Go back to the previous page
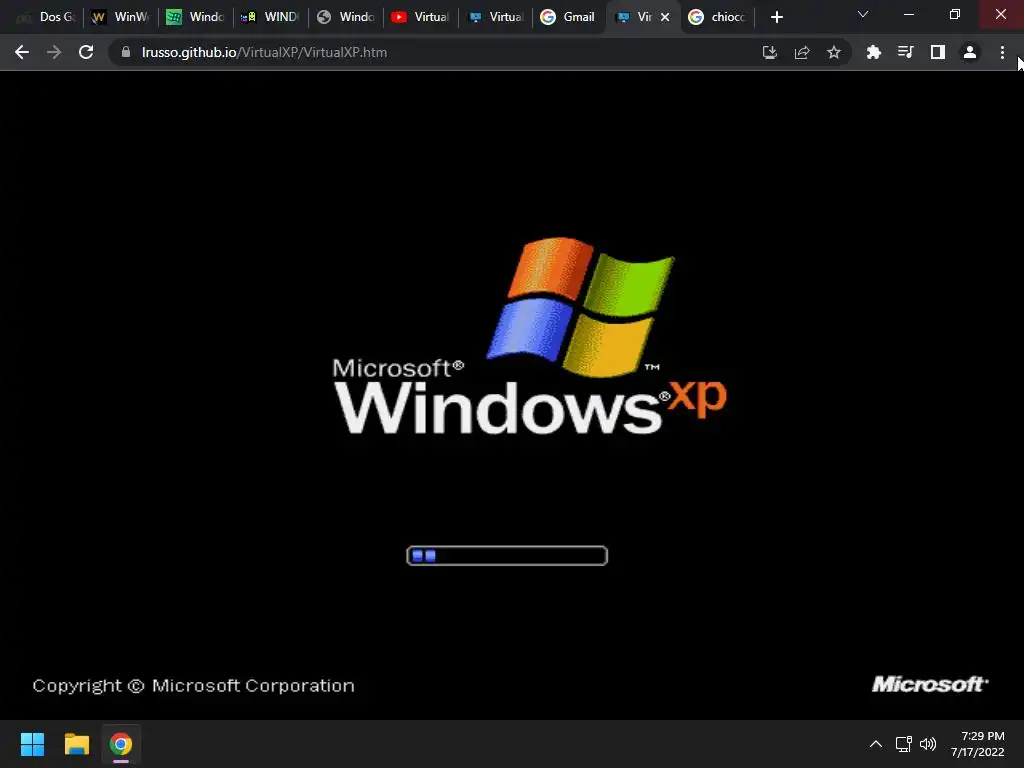The image size is (1024, 768). tap(22, 52)
